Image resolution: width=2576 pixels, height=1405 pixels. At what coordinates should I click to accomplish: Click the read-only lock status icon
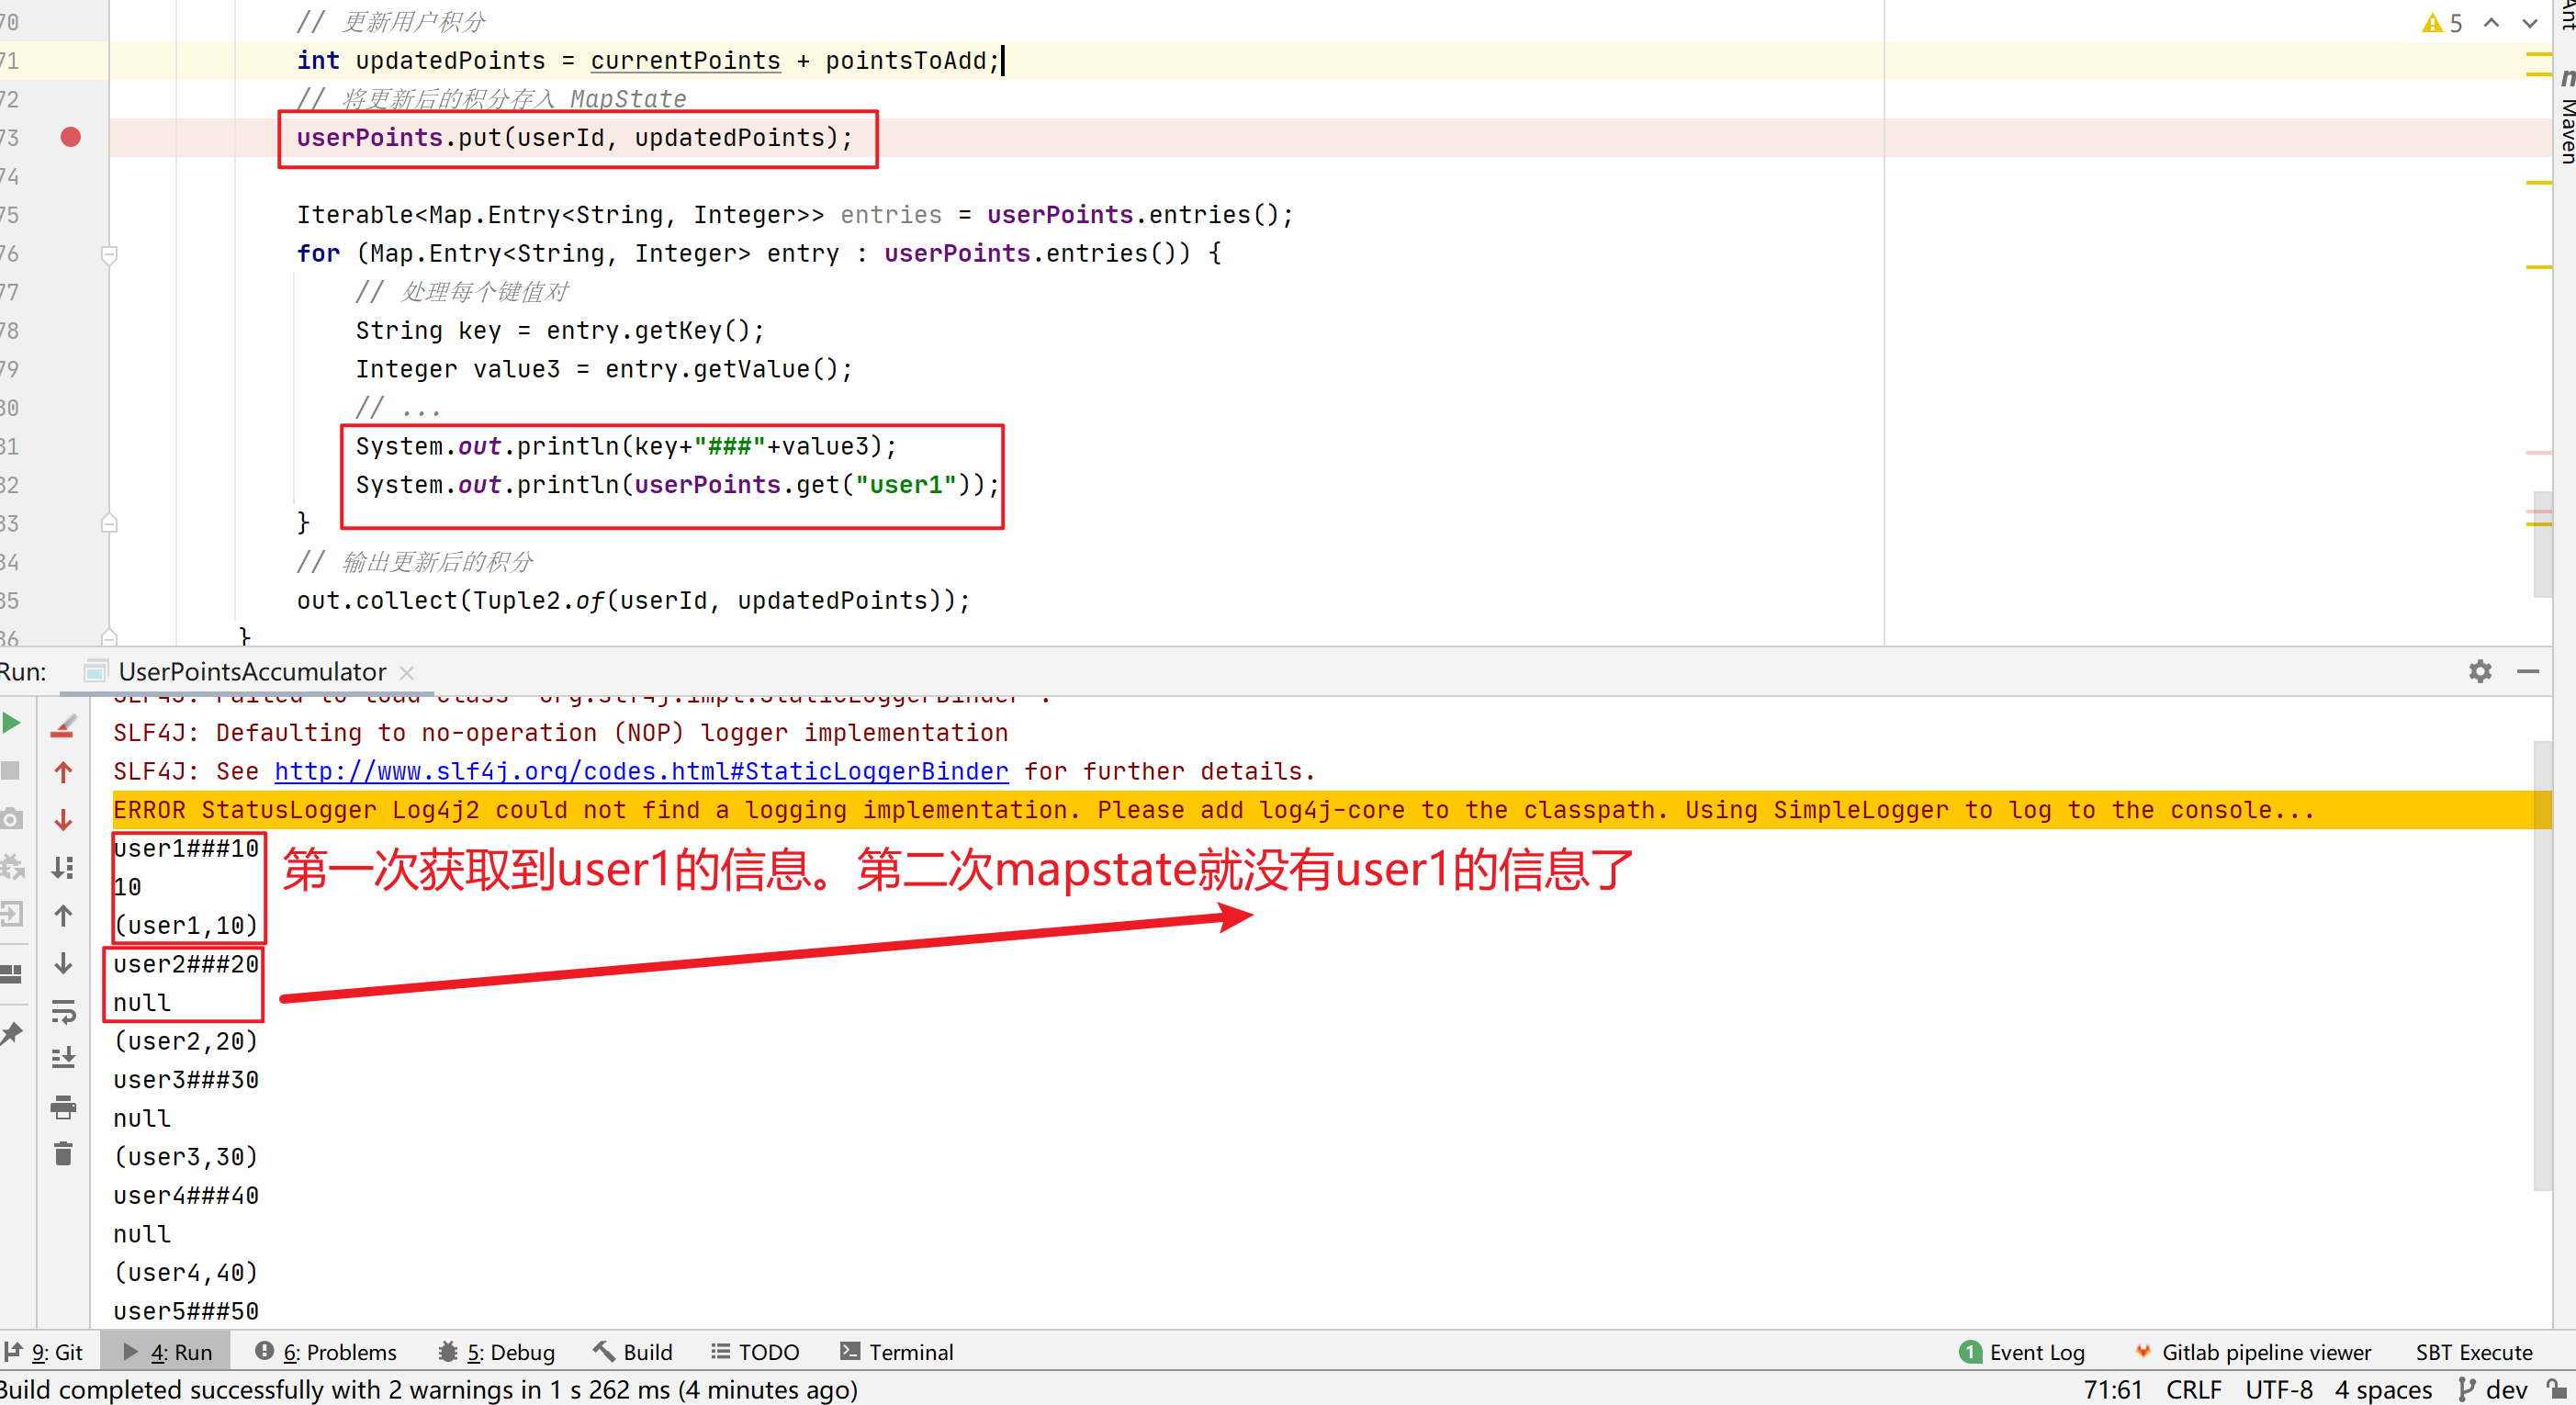[x=2557, y=1389]
